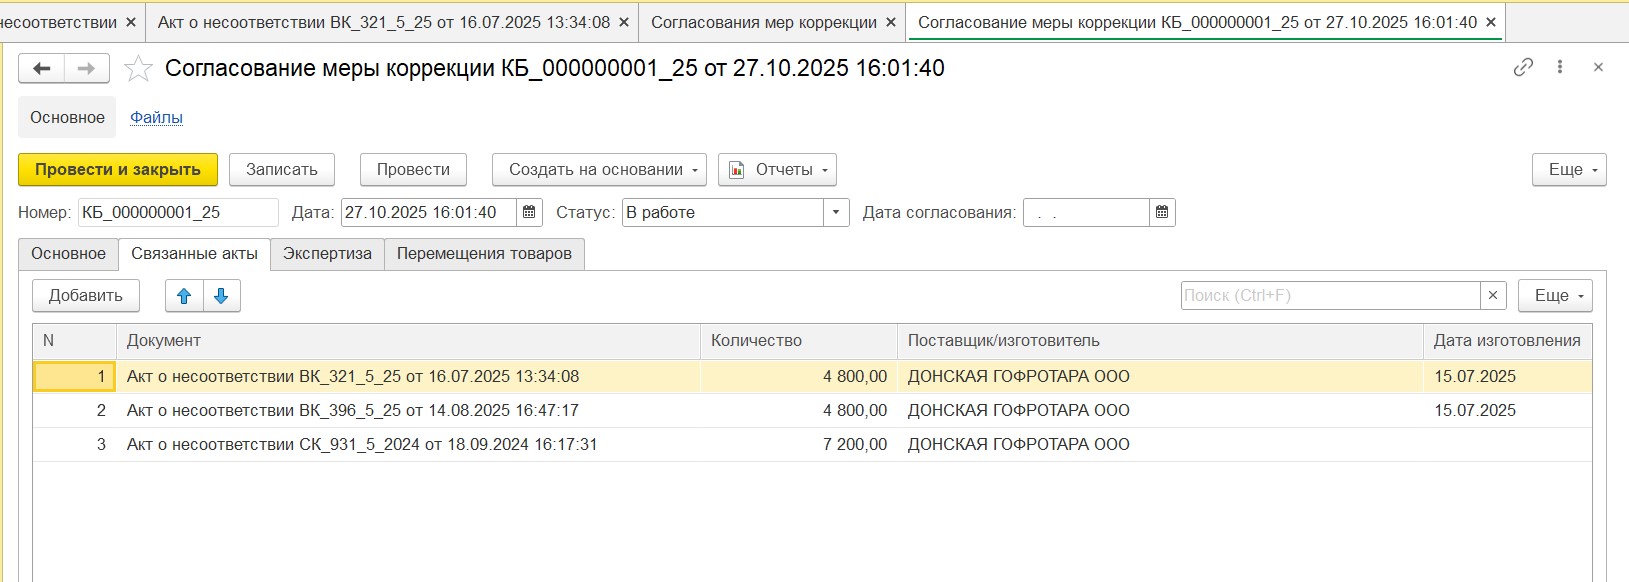Expand the Статус dropdown list
This screenshot has width=1629, height=582.
pos(836,212)
